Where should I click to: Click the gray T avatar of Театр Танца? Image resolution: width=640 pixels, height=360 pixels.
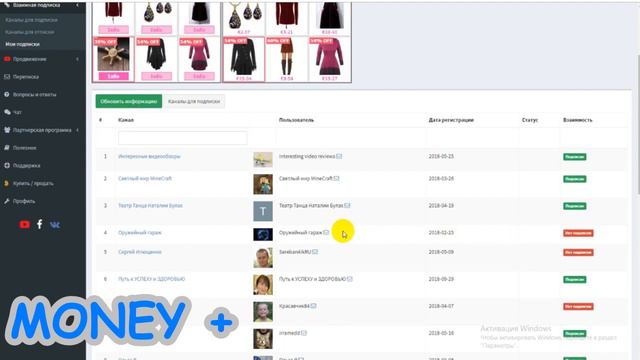(x=263, y=211)
